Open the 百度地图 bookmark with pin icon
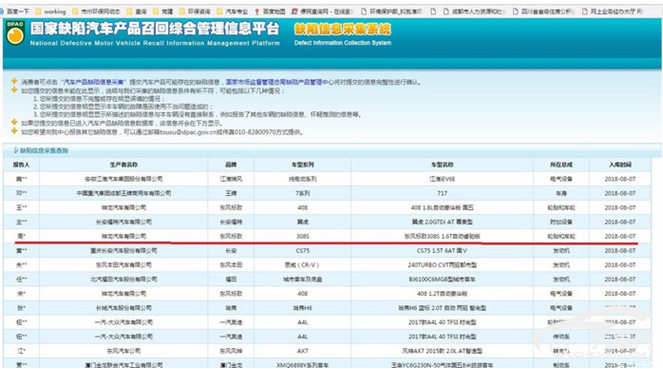This screenshot has width=663, height=369. click(270, 11)
